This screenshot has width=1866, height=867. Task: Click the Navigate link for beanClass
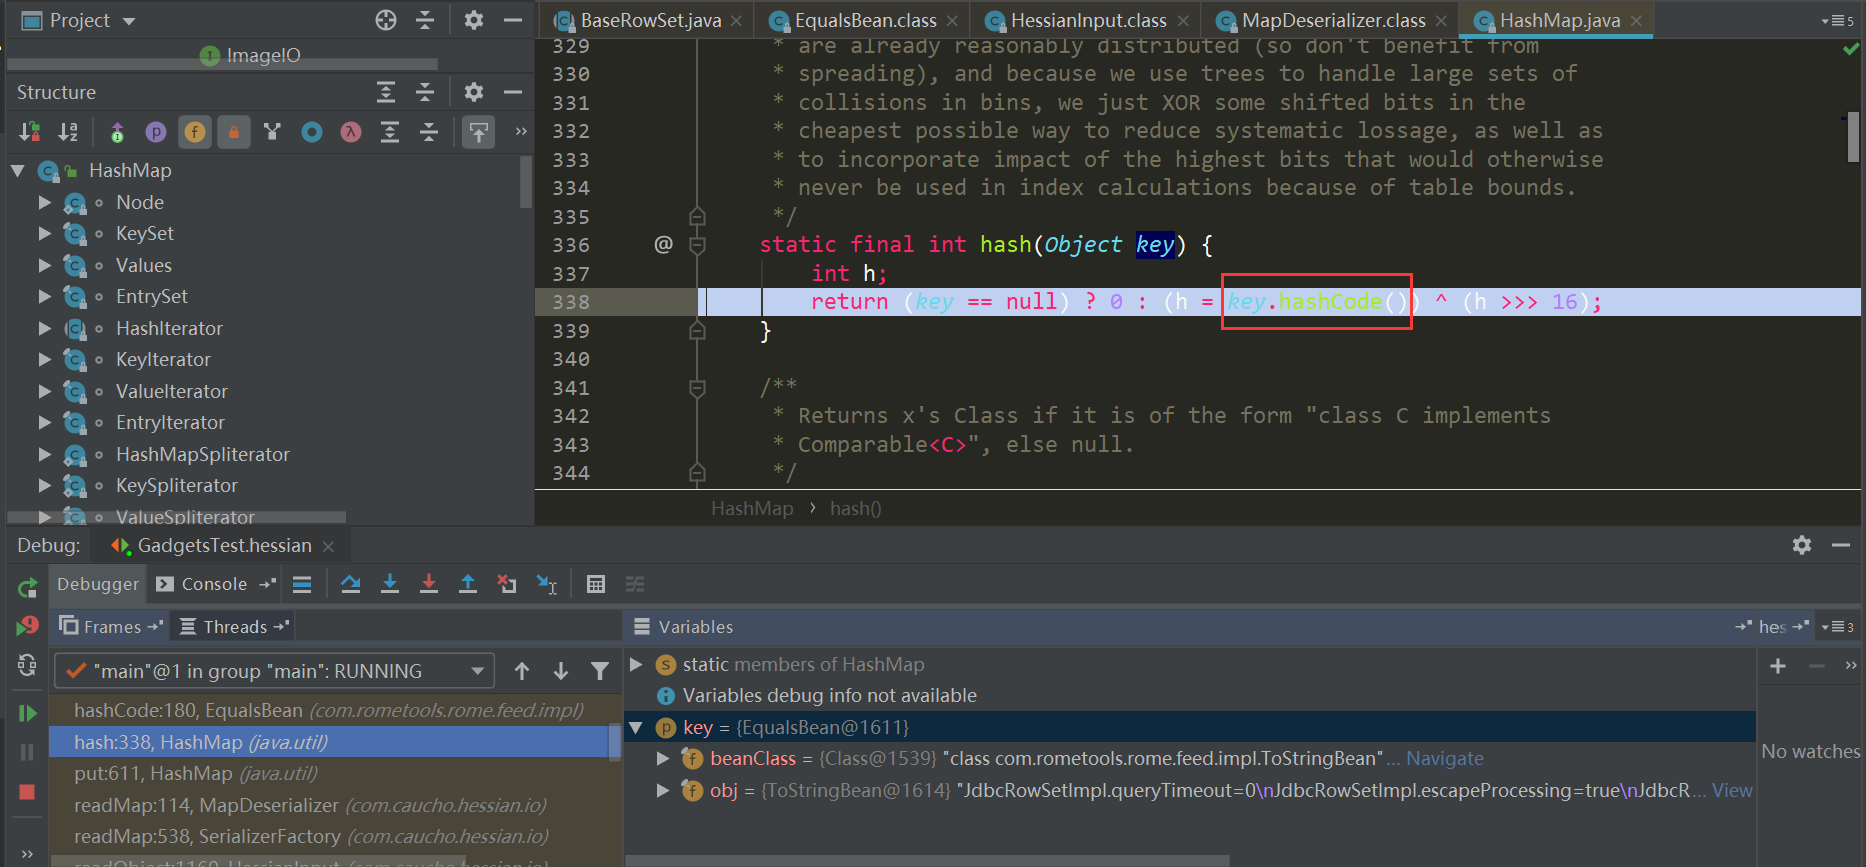pyautogui.click(x=1444, y=759)
